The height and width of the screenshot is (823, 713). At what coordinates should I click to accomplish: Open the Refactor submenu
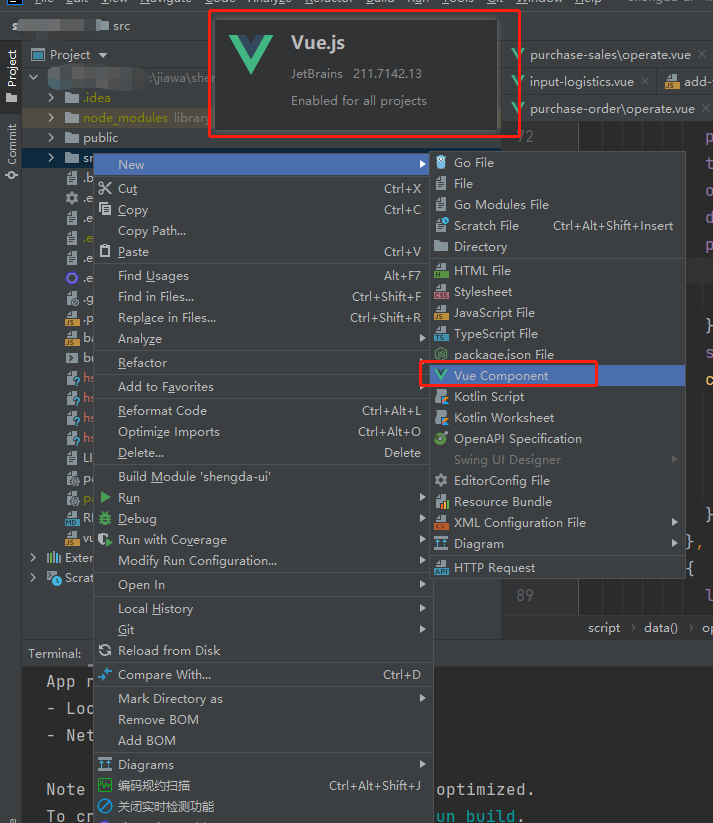pyautogui.click(x=263, y=363)
